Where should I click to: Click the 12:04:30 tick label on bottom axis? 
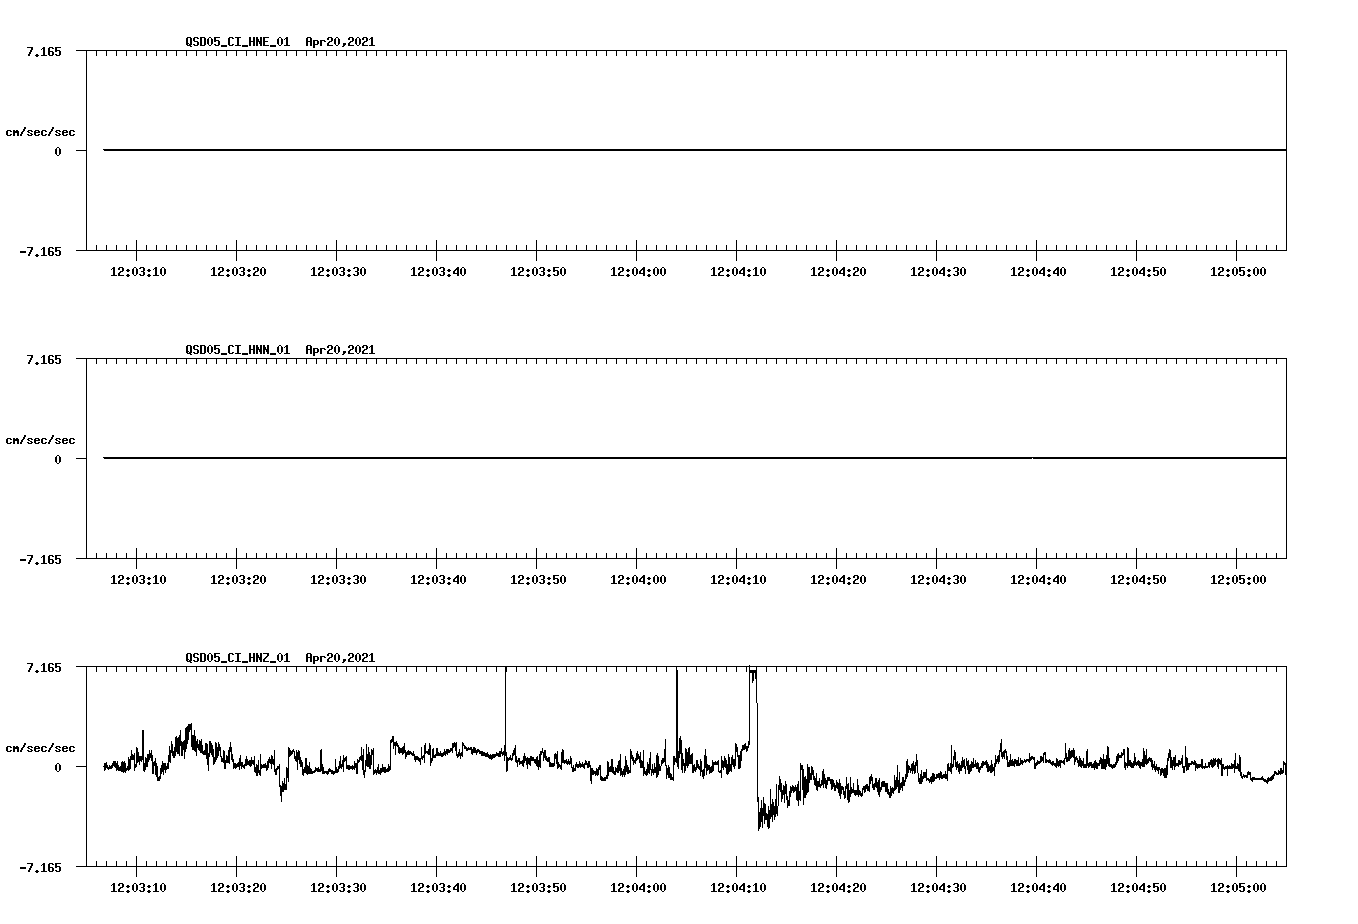[940, 886]
